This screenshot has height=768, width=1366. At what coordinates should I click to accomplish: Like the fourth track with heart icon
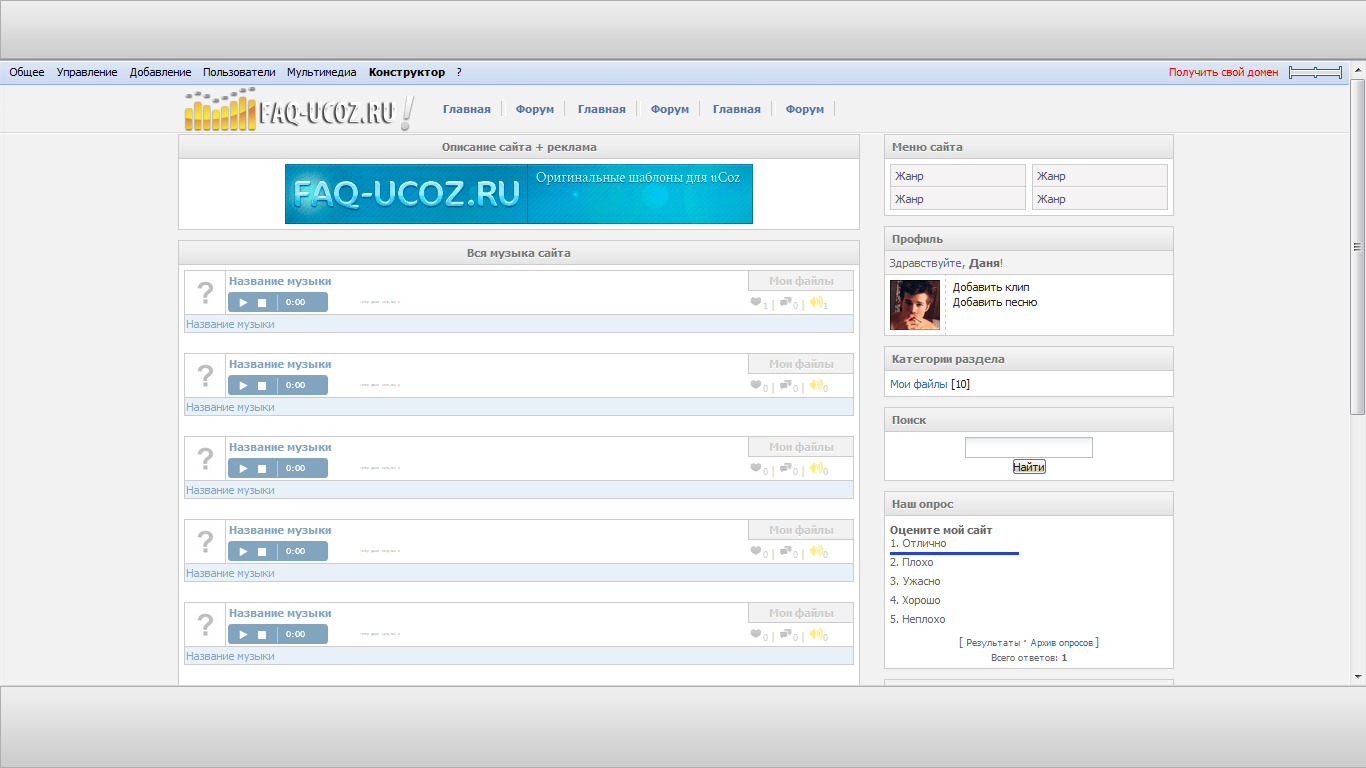click(756, 551)
